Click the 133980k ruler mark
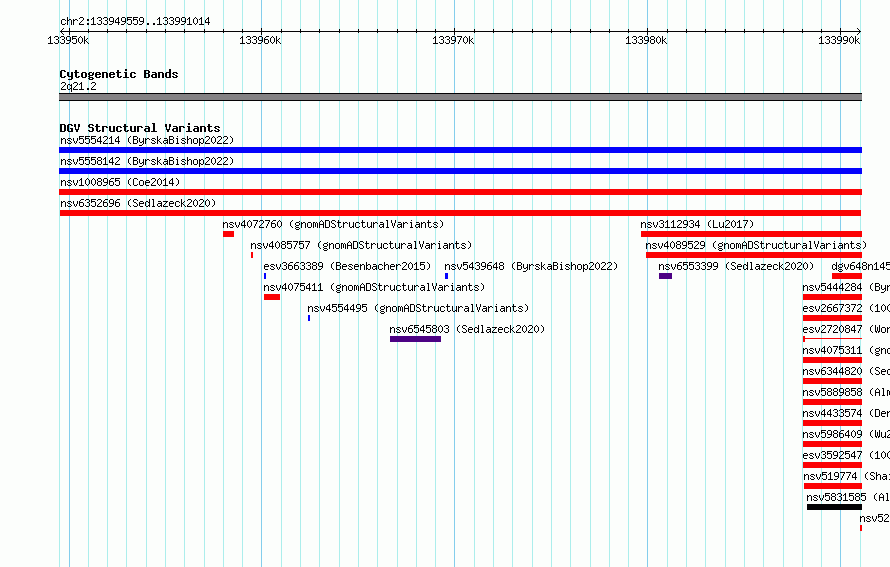 [x=646, y=40]
